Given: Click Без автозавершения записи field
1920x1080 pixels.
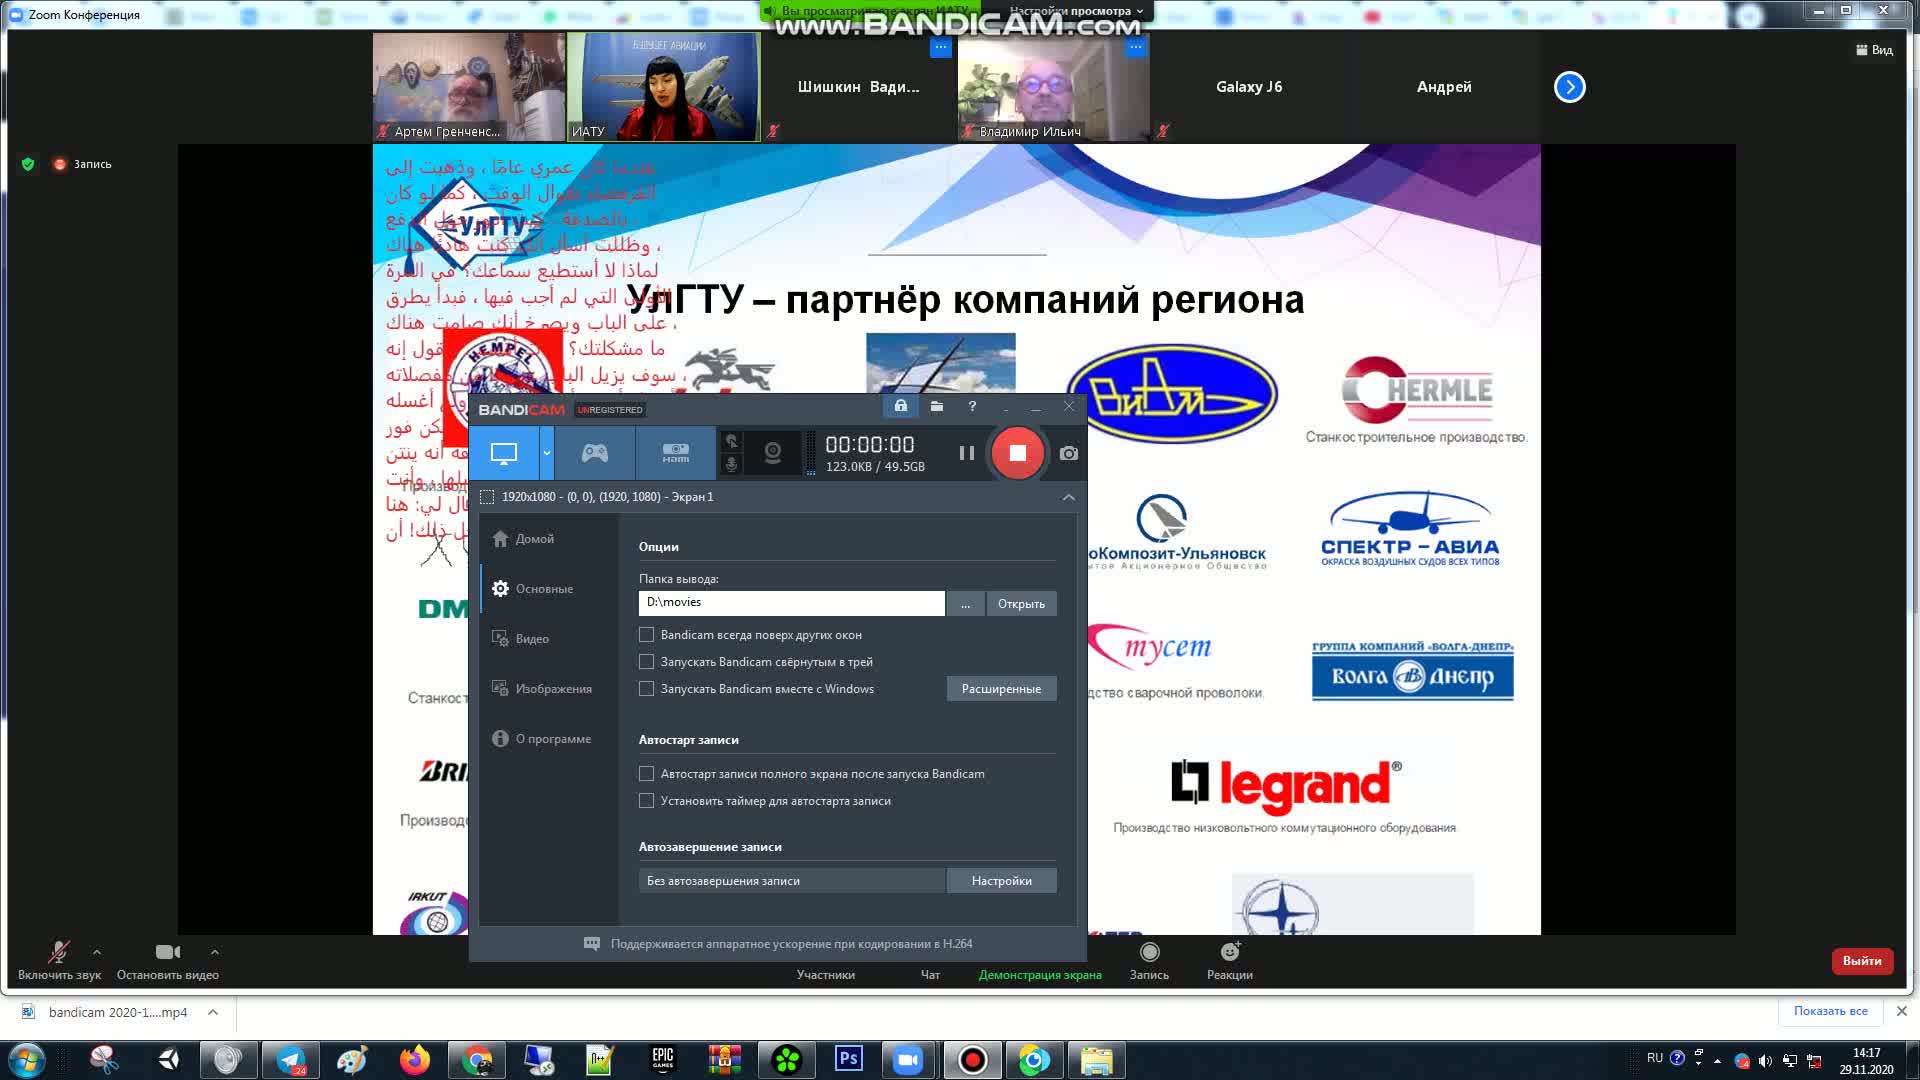Looking at the screenshot, I should click(791, 881).
